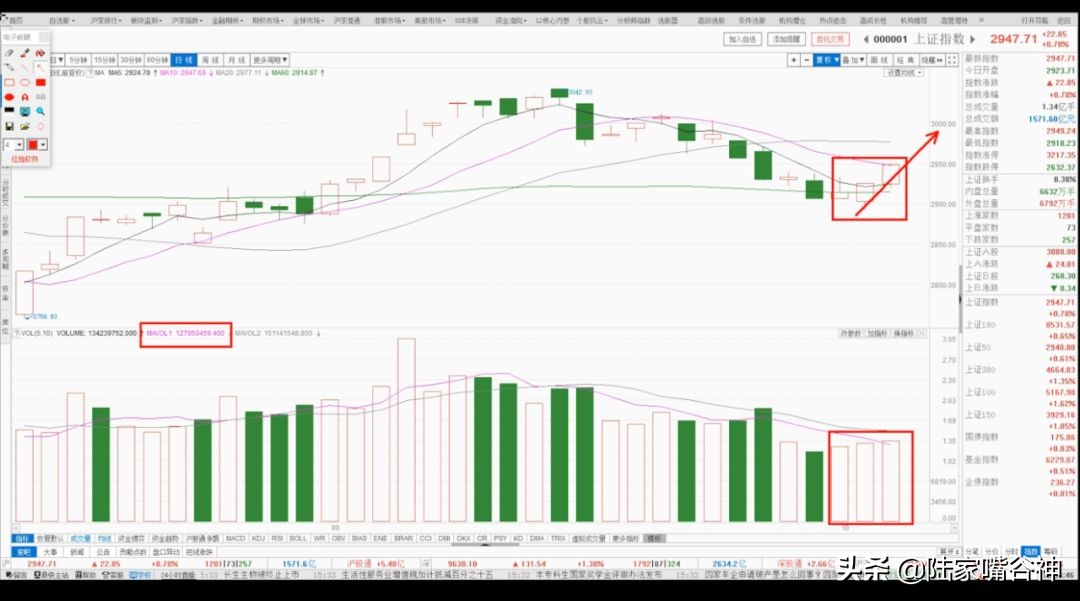Select the pen drawing tool in annotation palette

[9, 53]
